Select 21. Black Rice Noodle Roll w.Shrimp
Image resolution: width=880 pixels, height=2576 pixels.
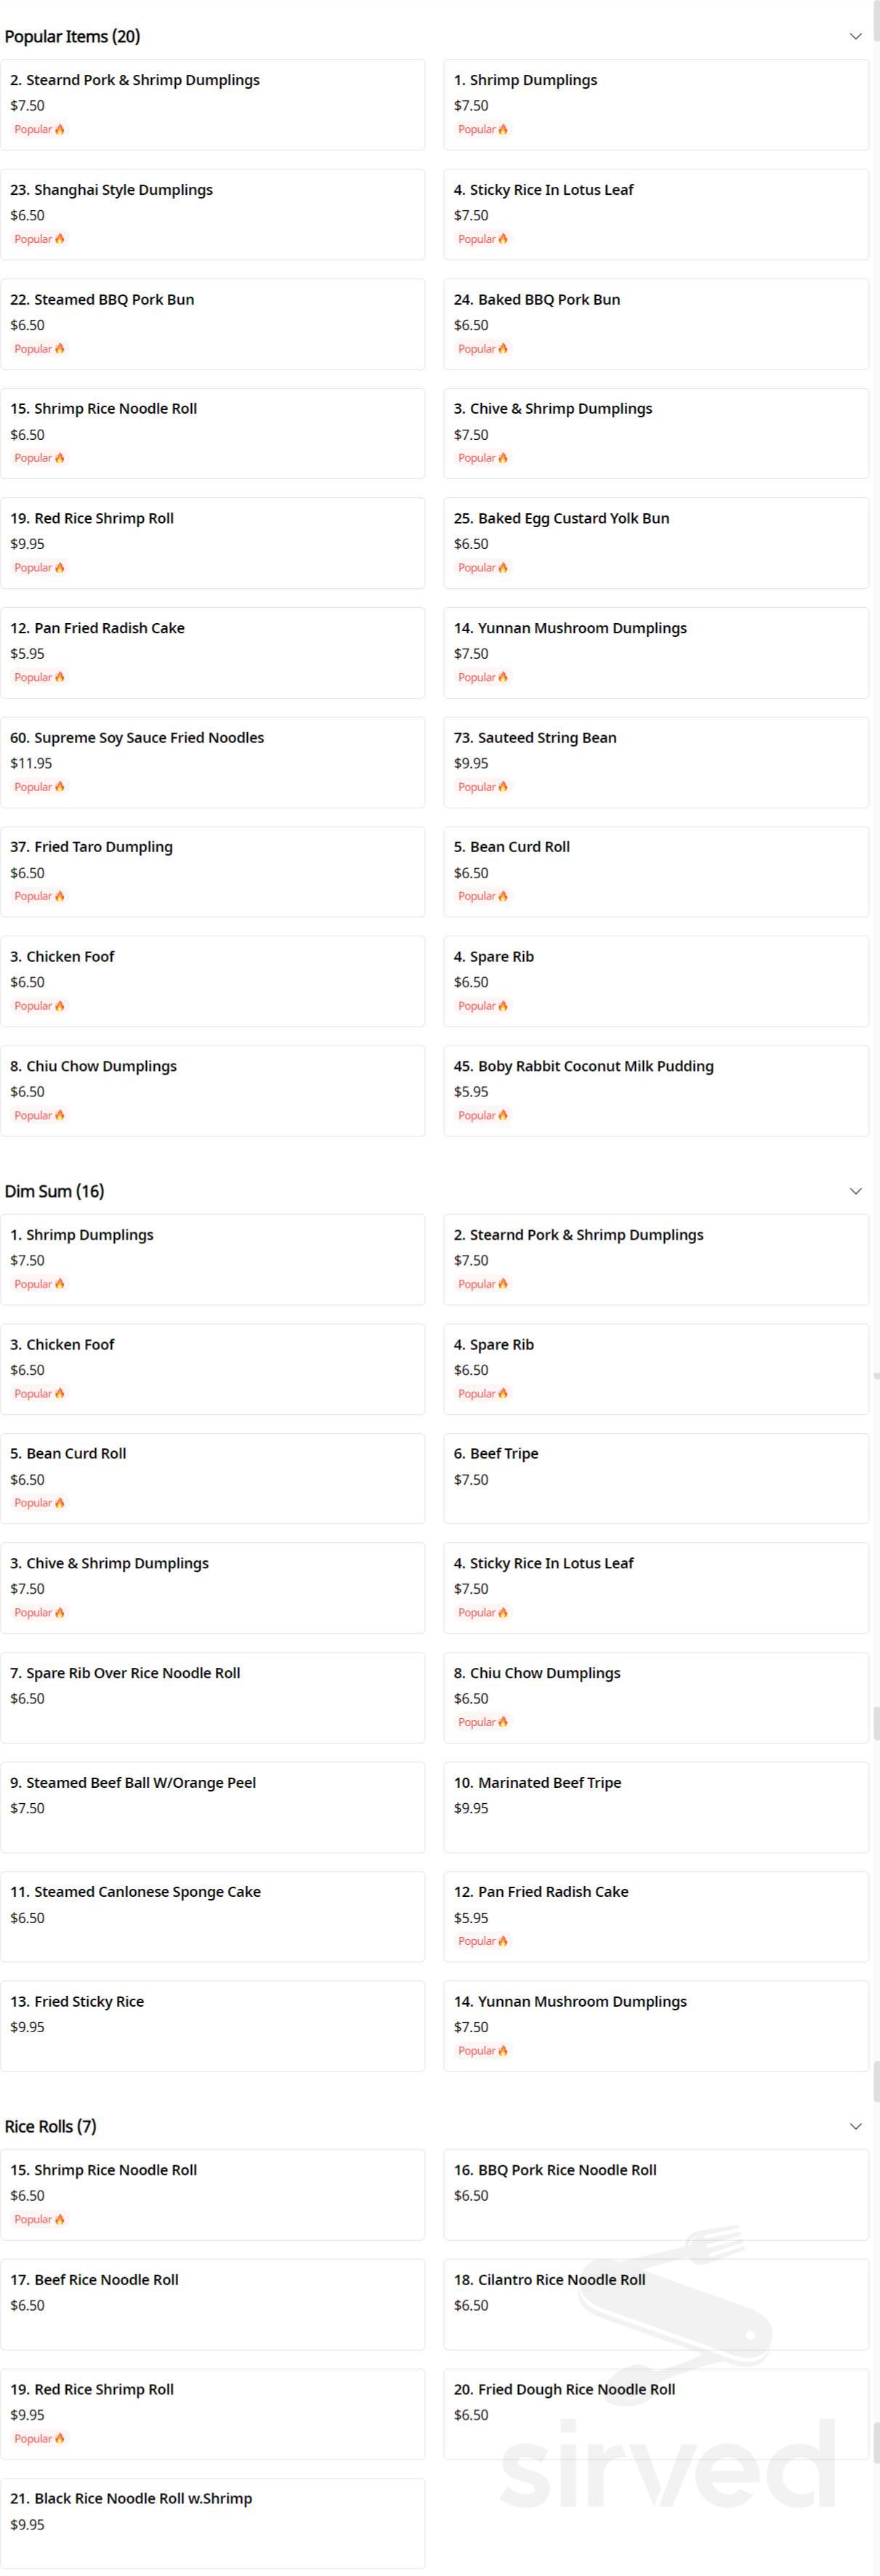point(213,2523)
